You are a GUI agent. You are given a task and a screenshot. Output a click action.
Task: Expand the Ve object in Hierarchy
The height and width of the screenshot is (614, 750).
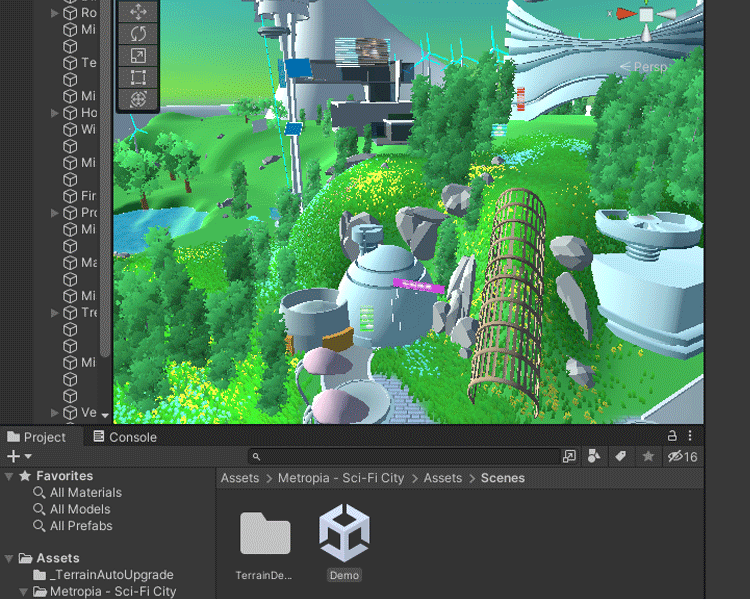click(55, 413)
